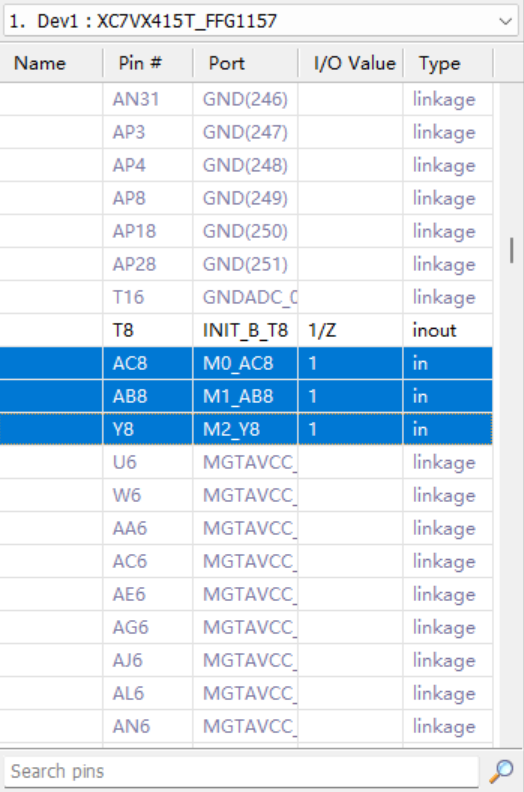Click the vertical scrollbar thumb
The width and height of the screenshot is (524, 792).
point(512,251)
